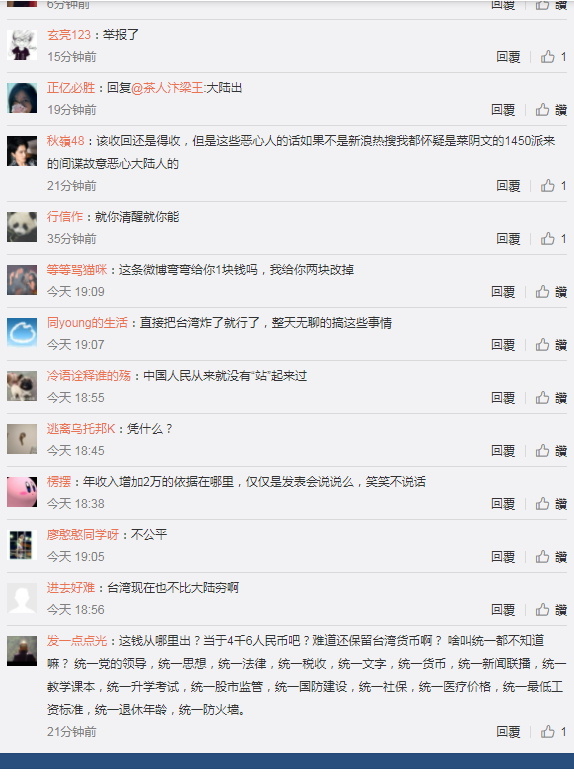Reply to 廖憨憨同学呀's comment
The image size is (574, 777).
[503, 557]
